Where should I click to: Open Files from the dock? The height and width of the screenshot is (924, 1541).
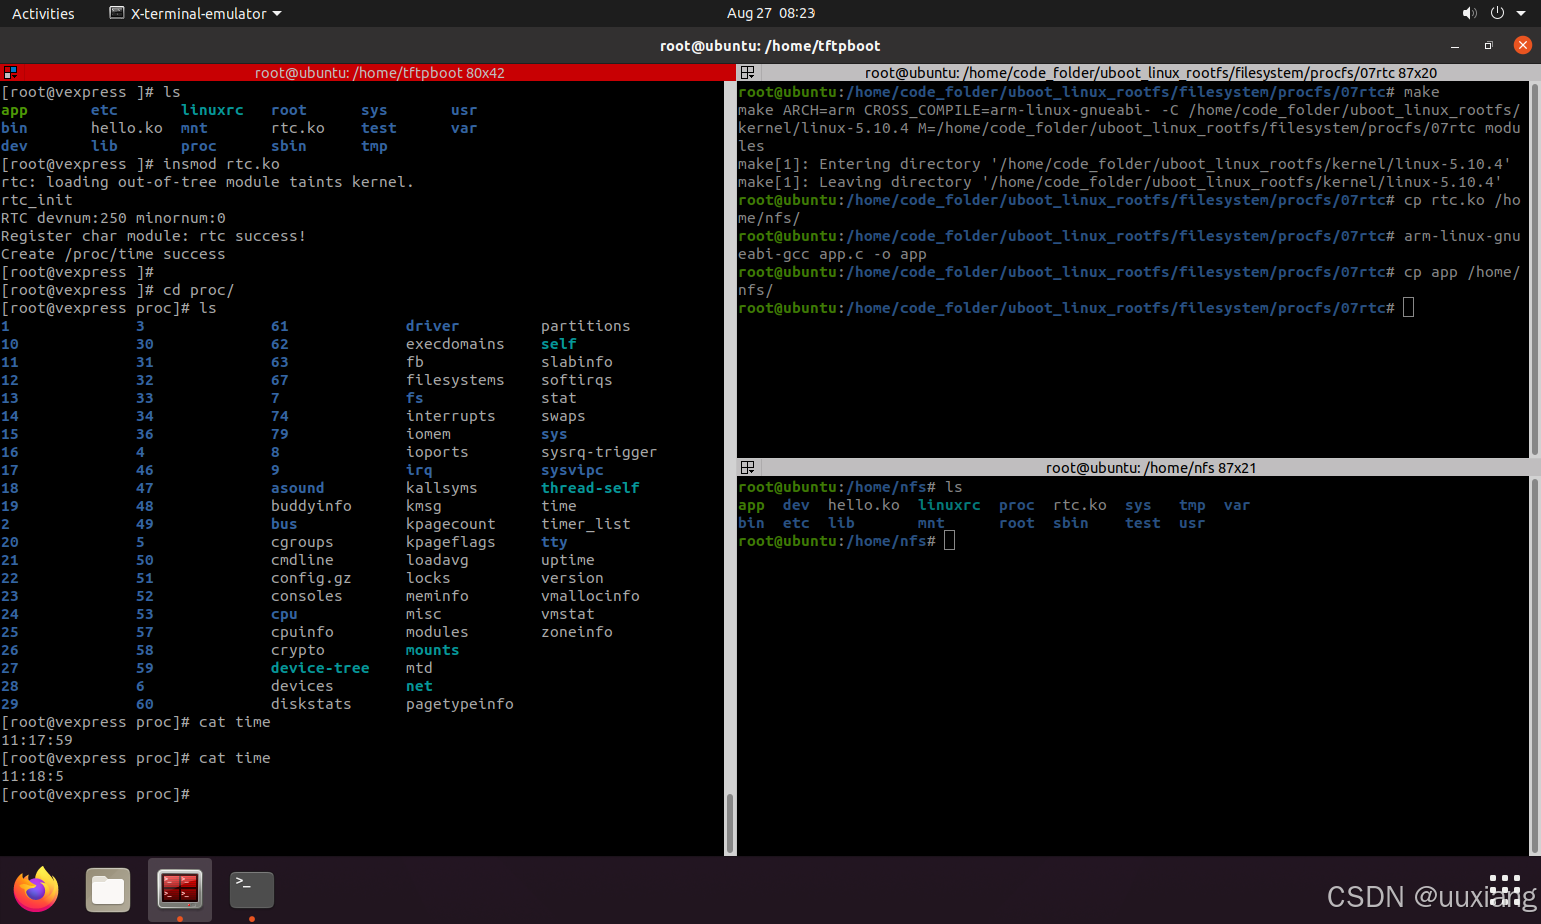[x=108, y=890]
